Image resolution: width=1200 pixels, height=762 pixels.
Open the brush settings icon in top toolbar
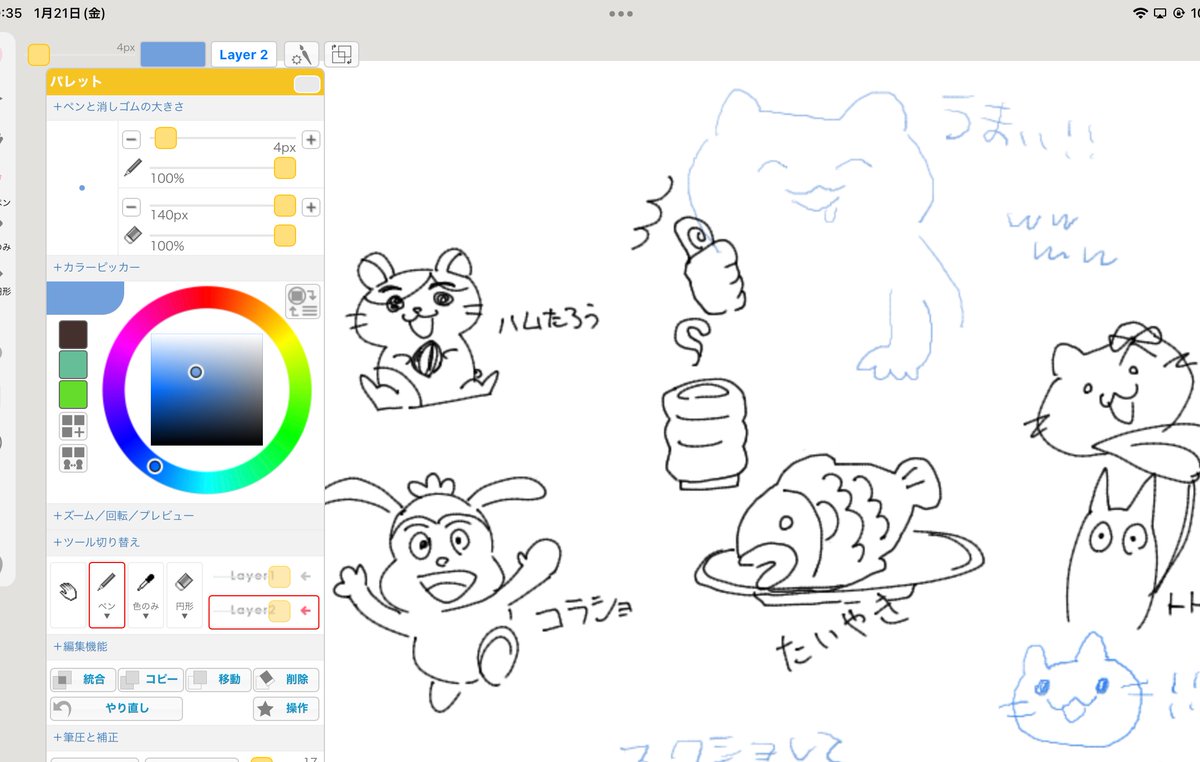tap(301, 54)
